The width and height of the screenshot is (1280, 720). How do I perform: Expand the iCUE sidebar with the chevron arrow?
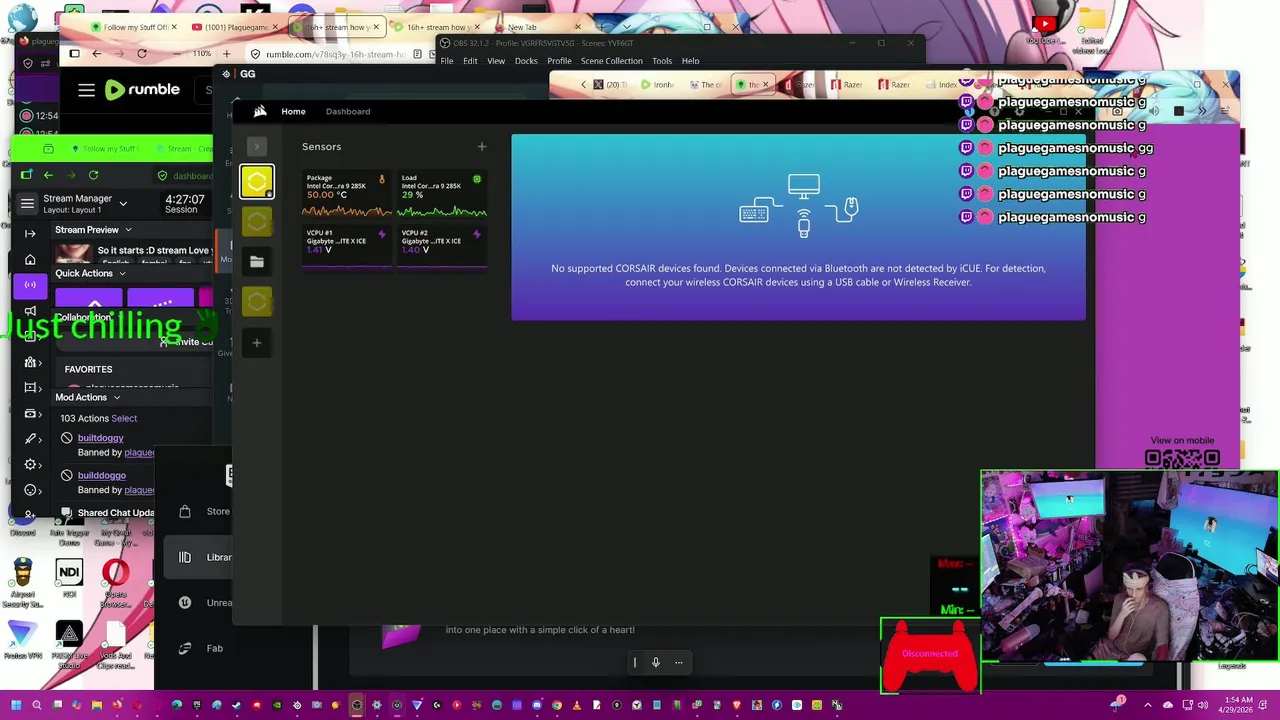pyautogui.click(x=256, y=147)
